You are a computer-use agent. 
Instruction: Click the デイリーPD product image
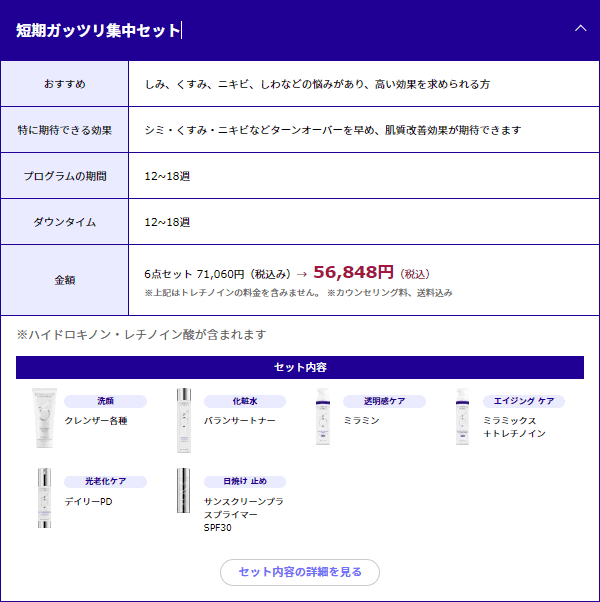44,497
